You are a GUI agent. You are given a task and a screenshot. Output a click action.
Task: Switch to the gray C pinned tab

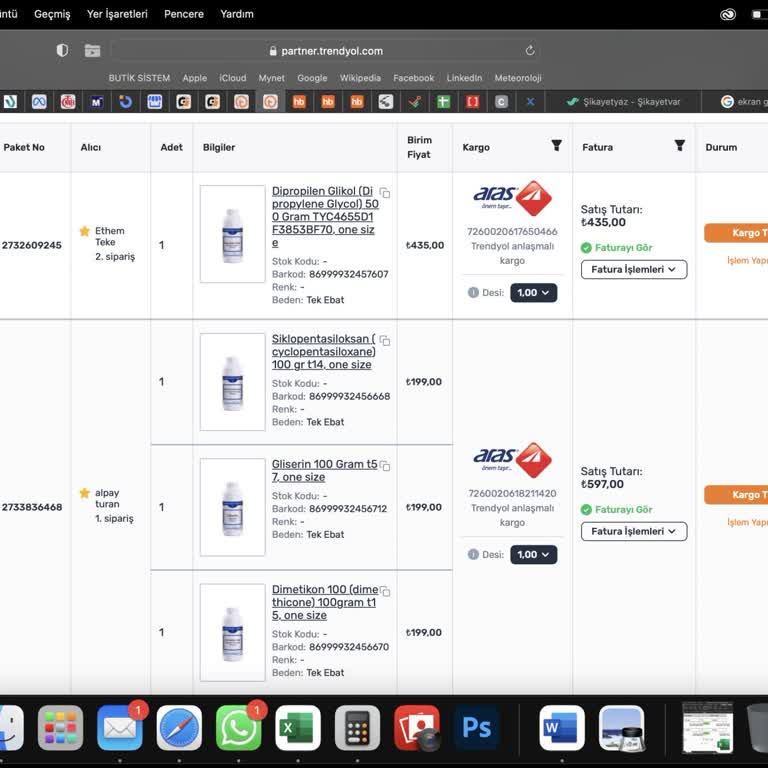click(501, 102)
